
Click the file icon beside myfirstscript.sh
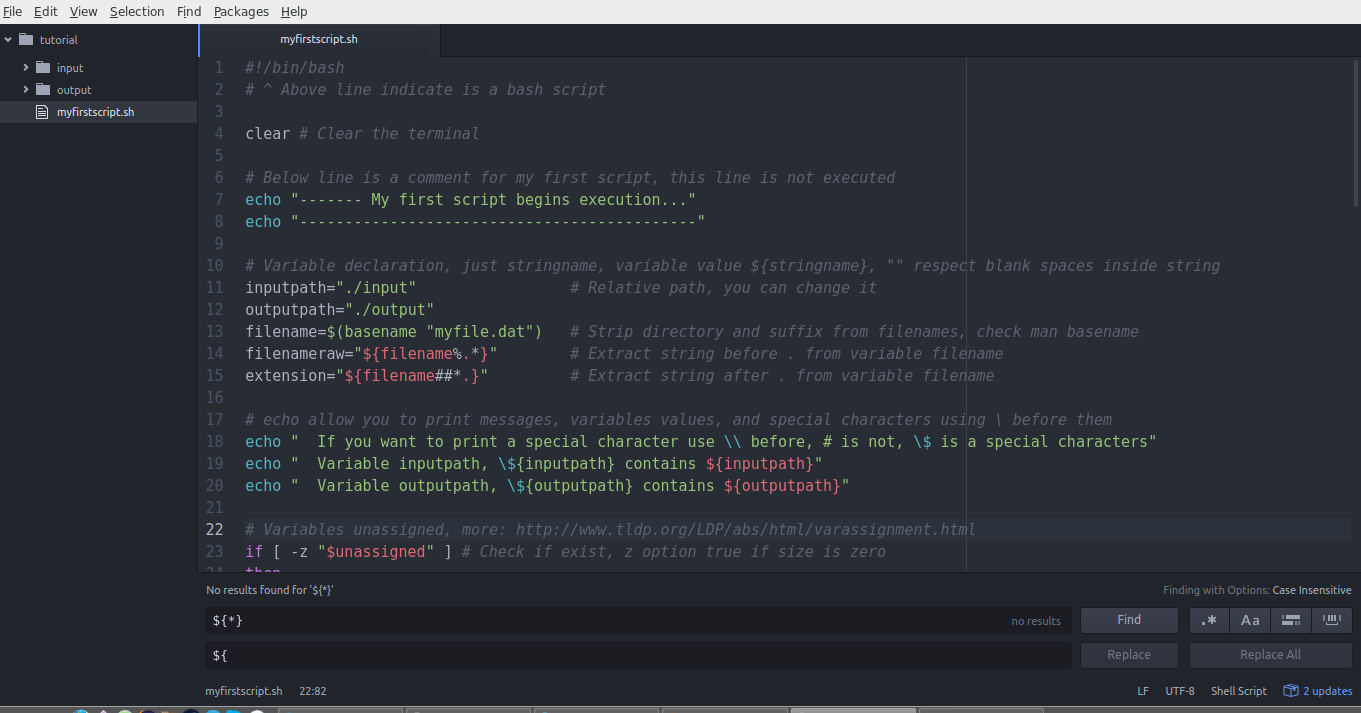click(x=41, y=112)
